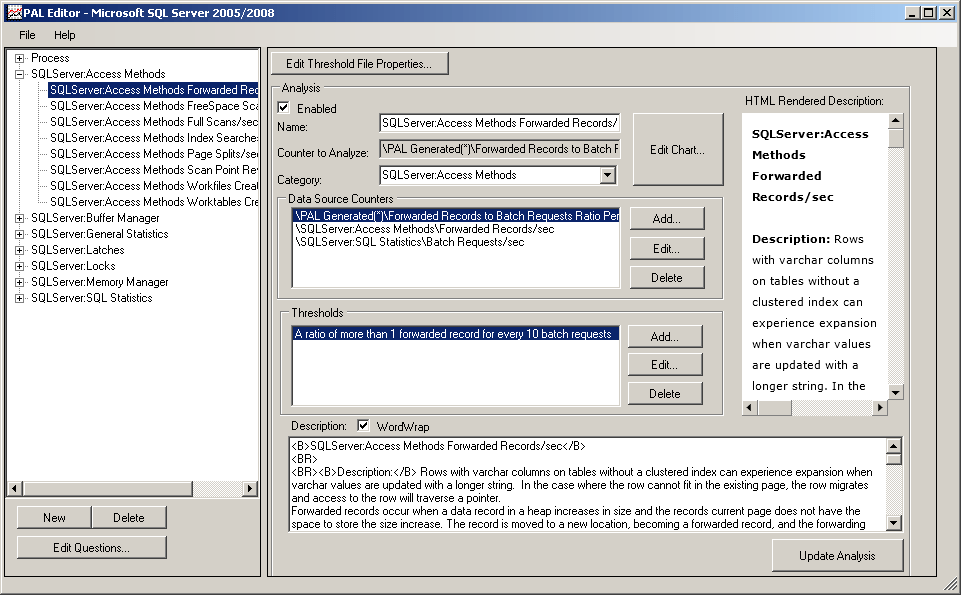Image resolution: width=961 pixels, height=595 pixels.
Task: Select Access Methods Index Searches tree item
Action: (154, 138)
